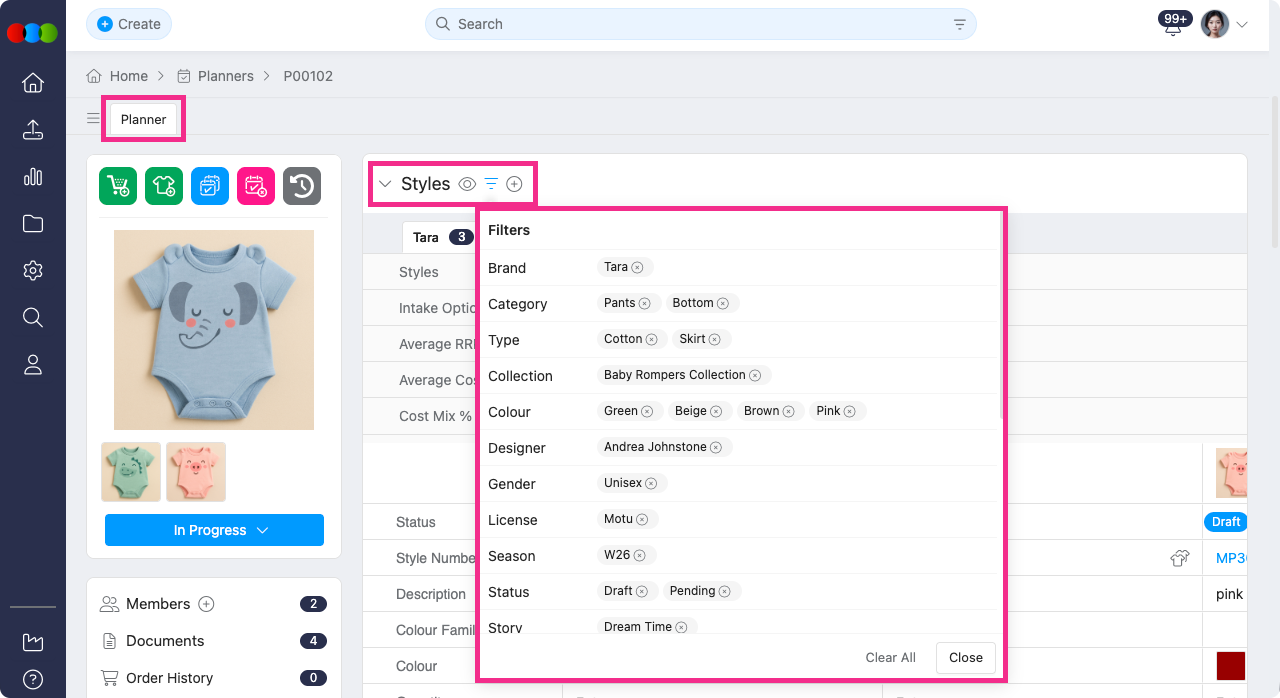This screenshot has height=698, width=1280.
Task: Expand the user profile menu arrow
Action: tap(1242, 25)
